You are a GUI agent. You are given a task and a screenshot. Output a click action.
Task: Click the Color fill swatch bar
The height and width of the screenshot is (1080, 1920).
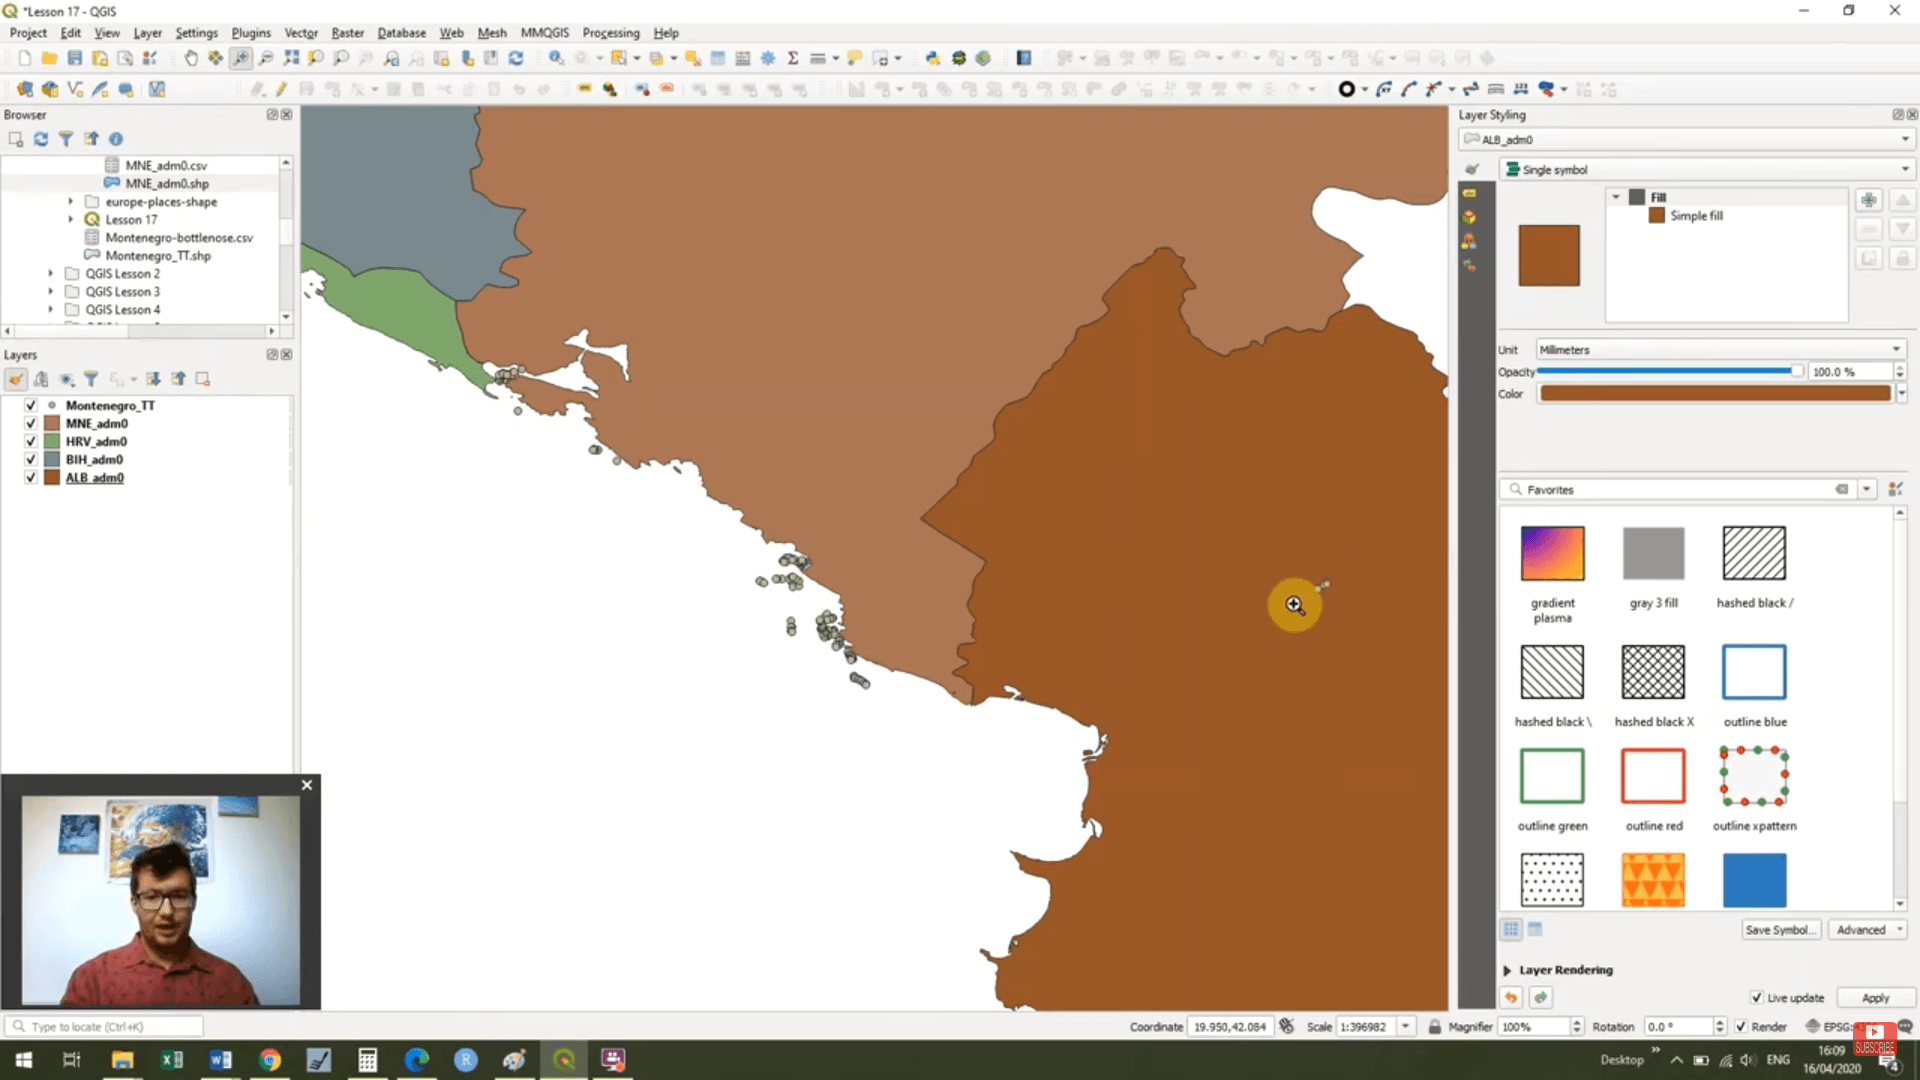pyautogui.click(x=1714, y=393)
